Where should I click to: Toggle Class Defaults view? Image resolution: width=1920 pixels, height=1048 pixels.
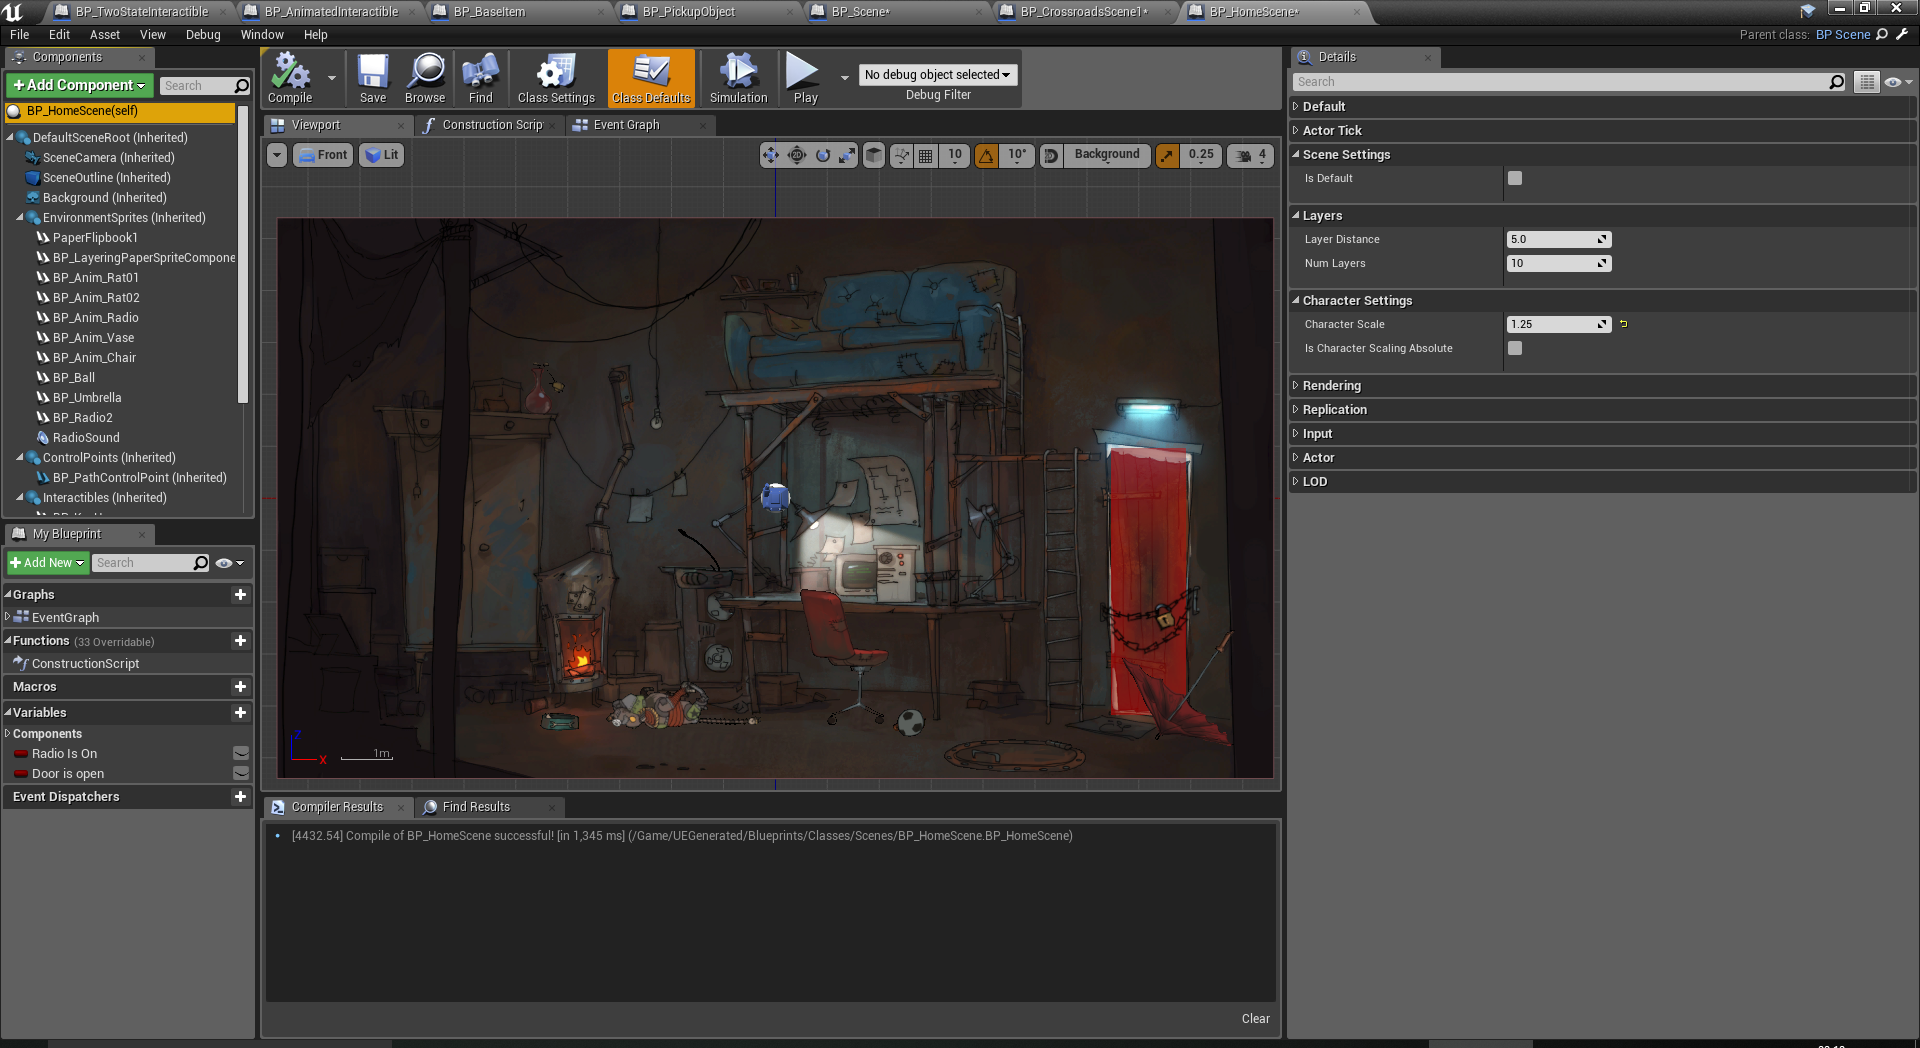651,78
